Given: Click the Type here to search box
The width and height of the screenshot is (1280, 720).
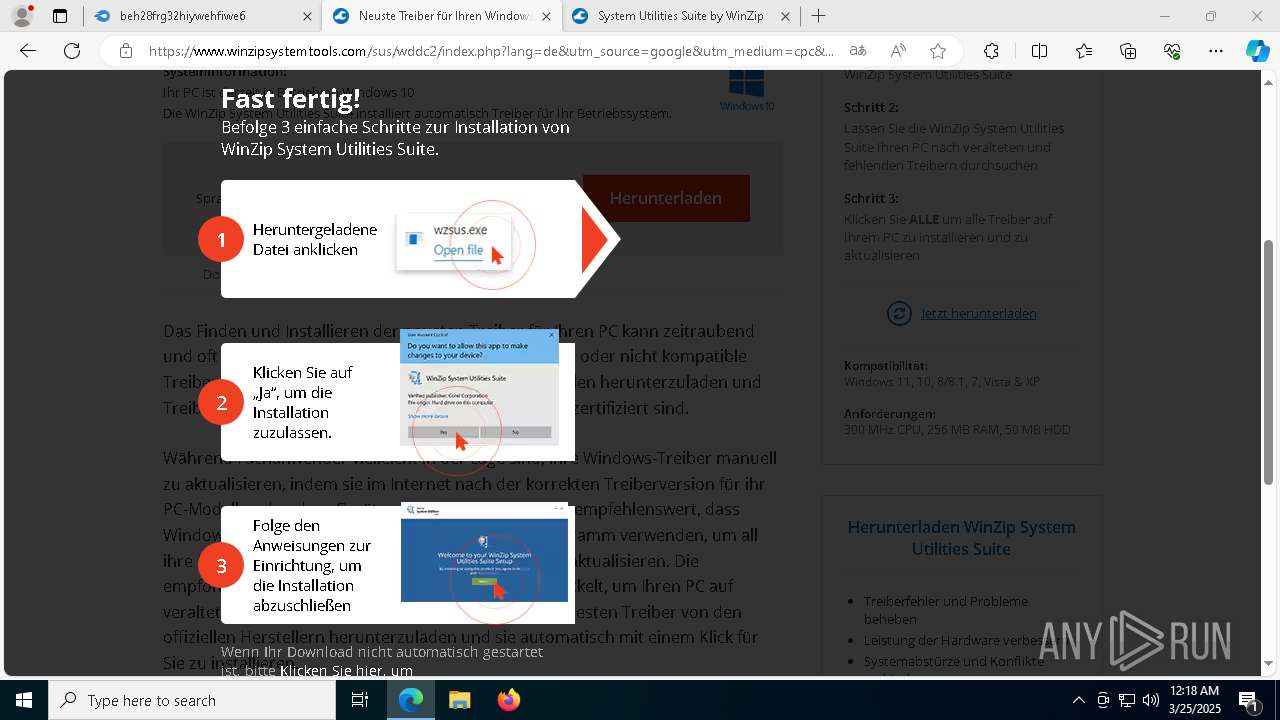Looking at the screenshot, I should click(x=192, y=700).
